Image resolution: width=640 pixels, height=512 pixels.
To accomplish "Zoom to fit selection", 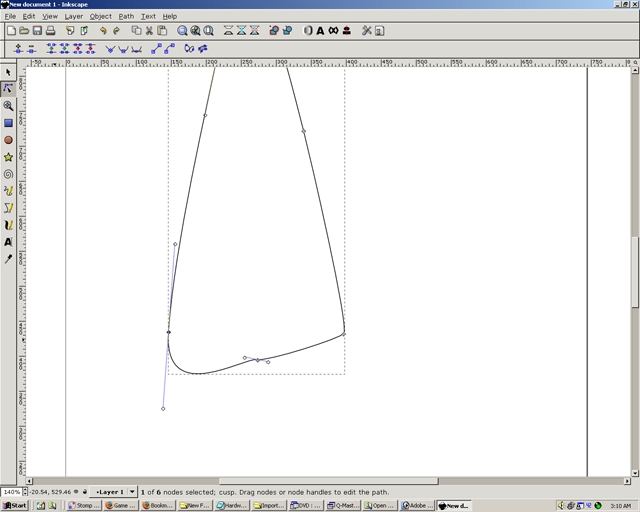I will pos(182,31).
